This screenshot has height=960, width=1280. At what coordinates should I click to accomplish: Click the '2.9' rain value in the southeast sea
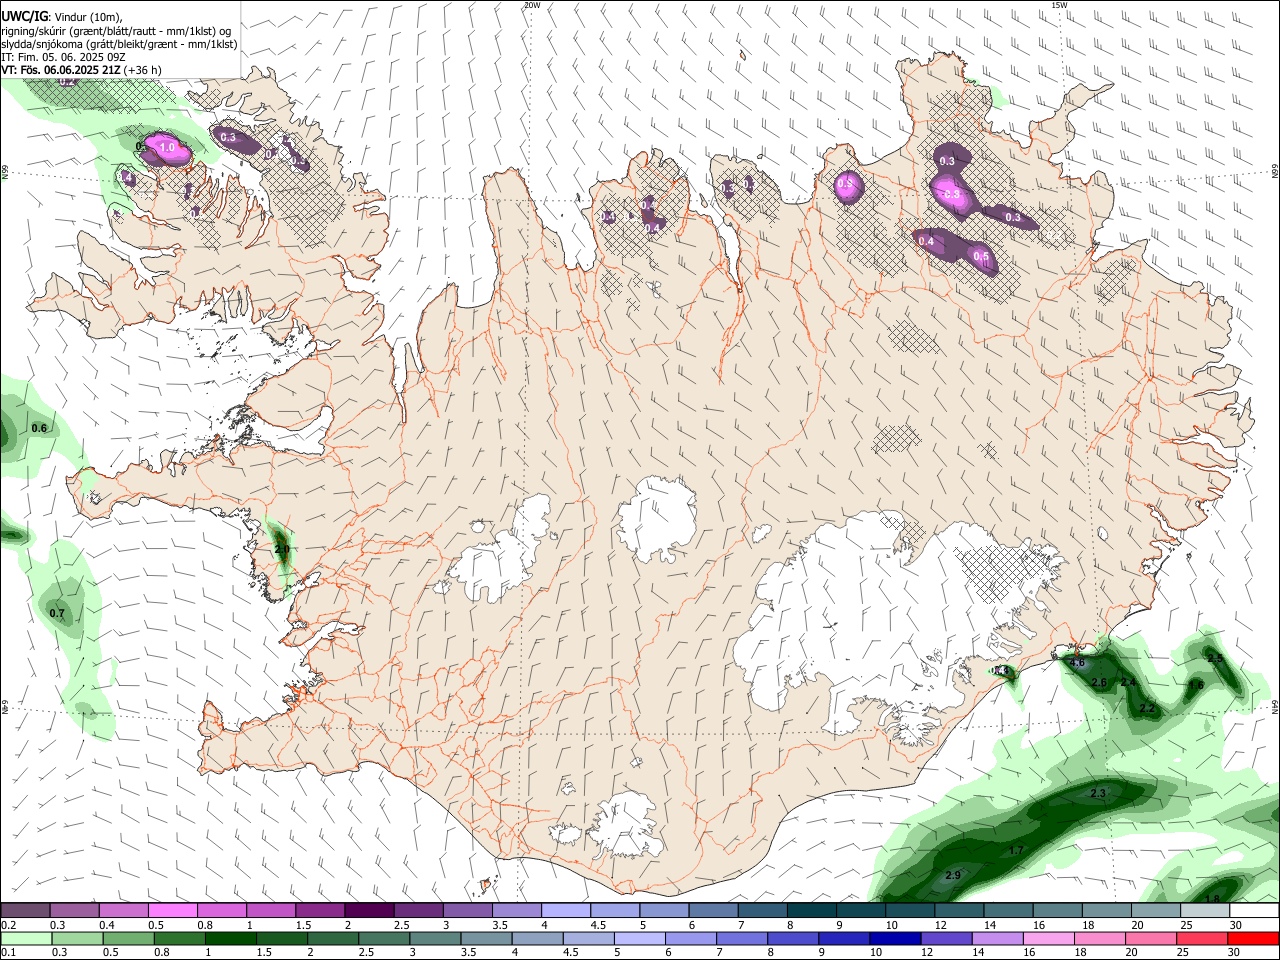pos(953,875)
